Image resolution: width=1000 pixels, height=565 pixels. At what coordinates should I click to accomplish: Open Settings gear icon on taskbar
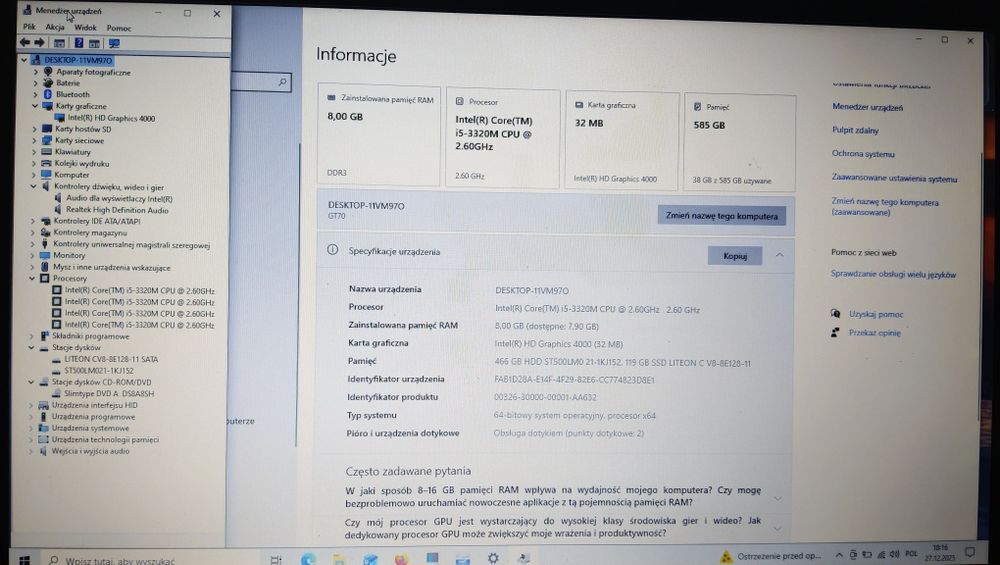point(493,559)
